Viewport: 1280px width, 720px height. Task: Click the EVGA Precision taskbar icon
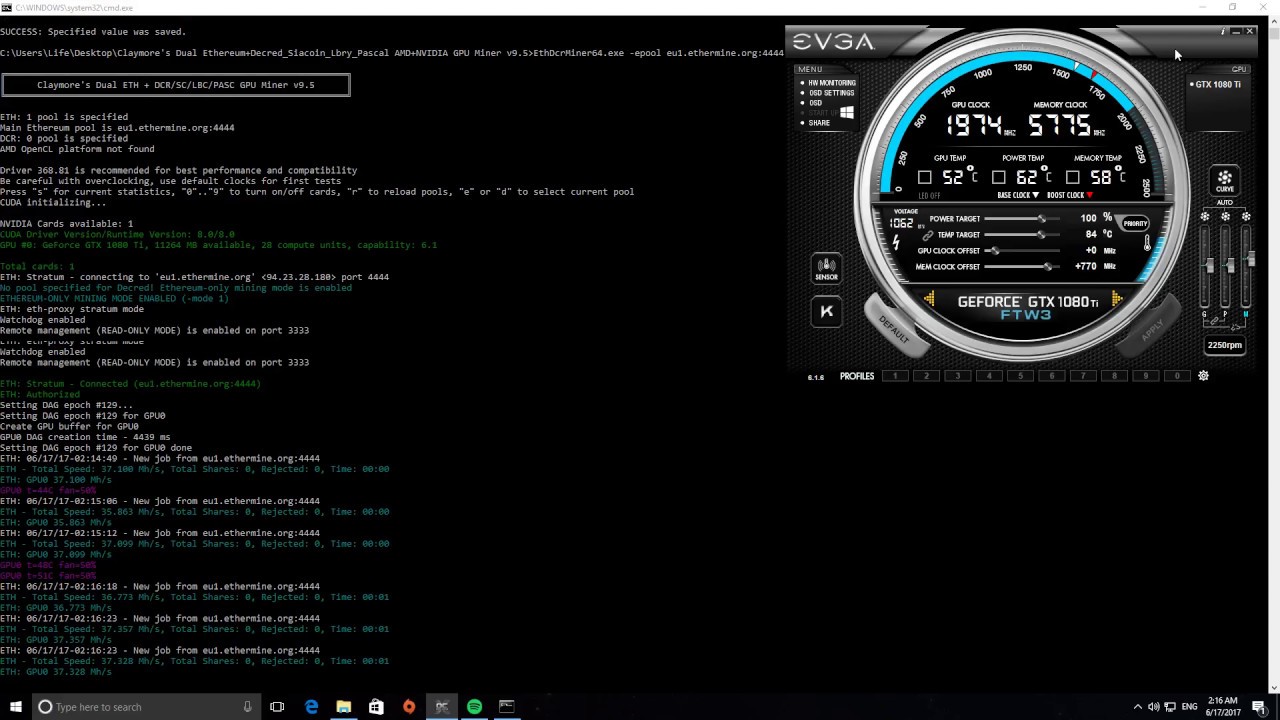[x=441, y=707]
